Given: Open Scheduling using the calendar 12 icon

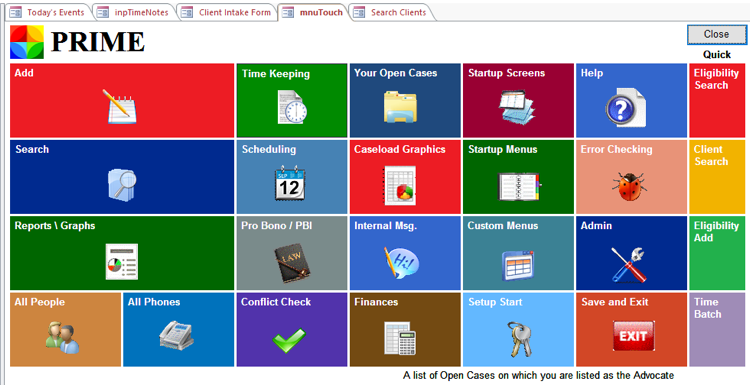Looking at the screenshot, I should (x=290, y=183).
